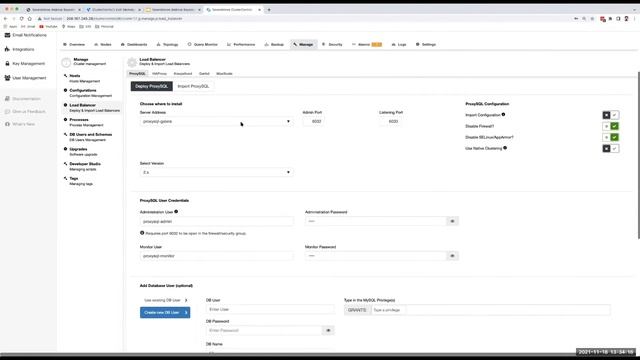Open What's New sidebar link
Screen dimensions: 640x360
(20, 124)
